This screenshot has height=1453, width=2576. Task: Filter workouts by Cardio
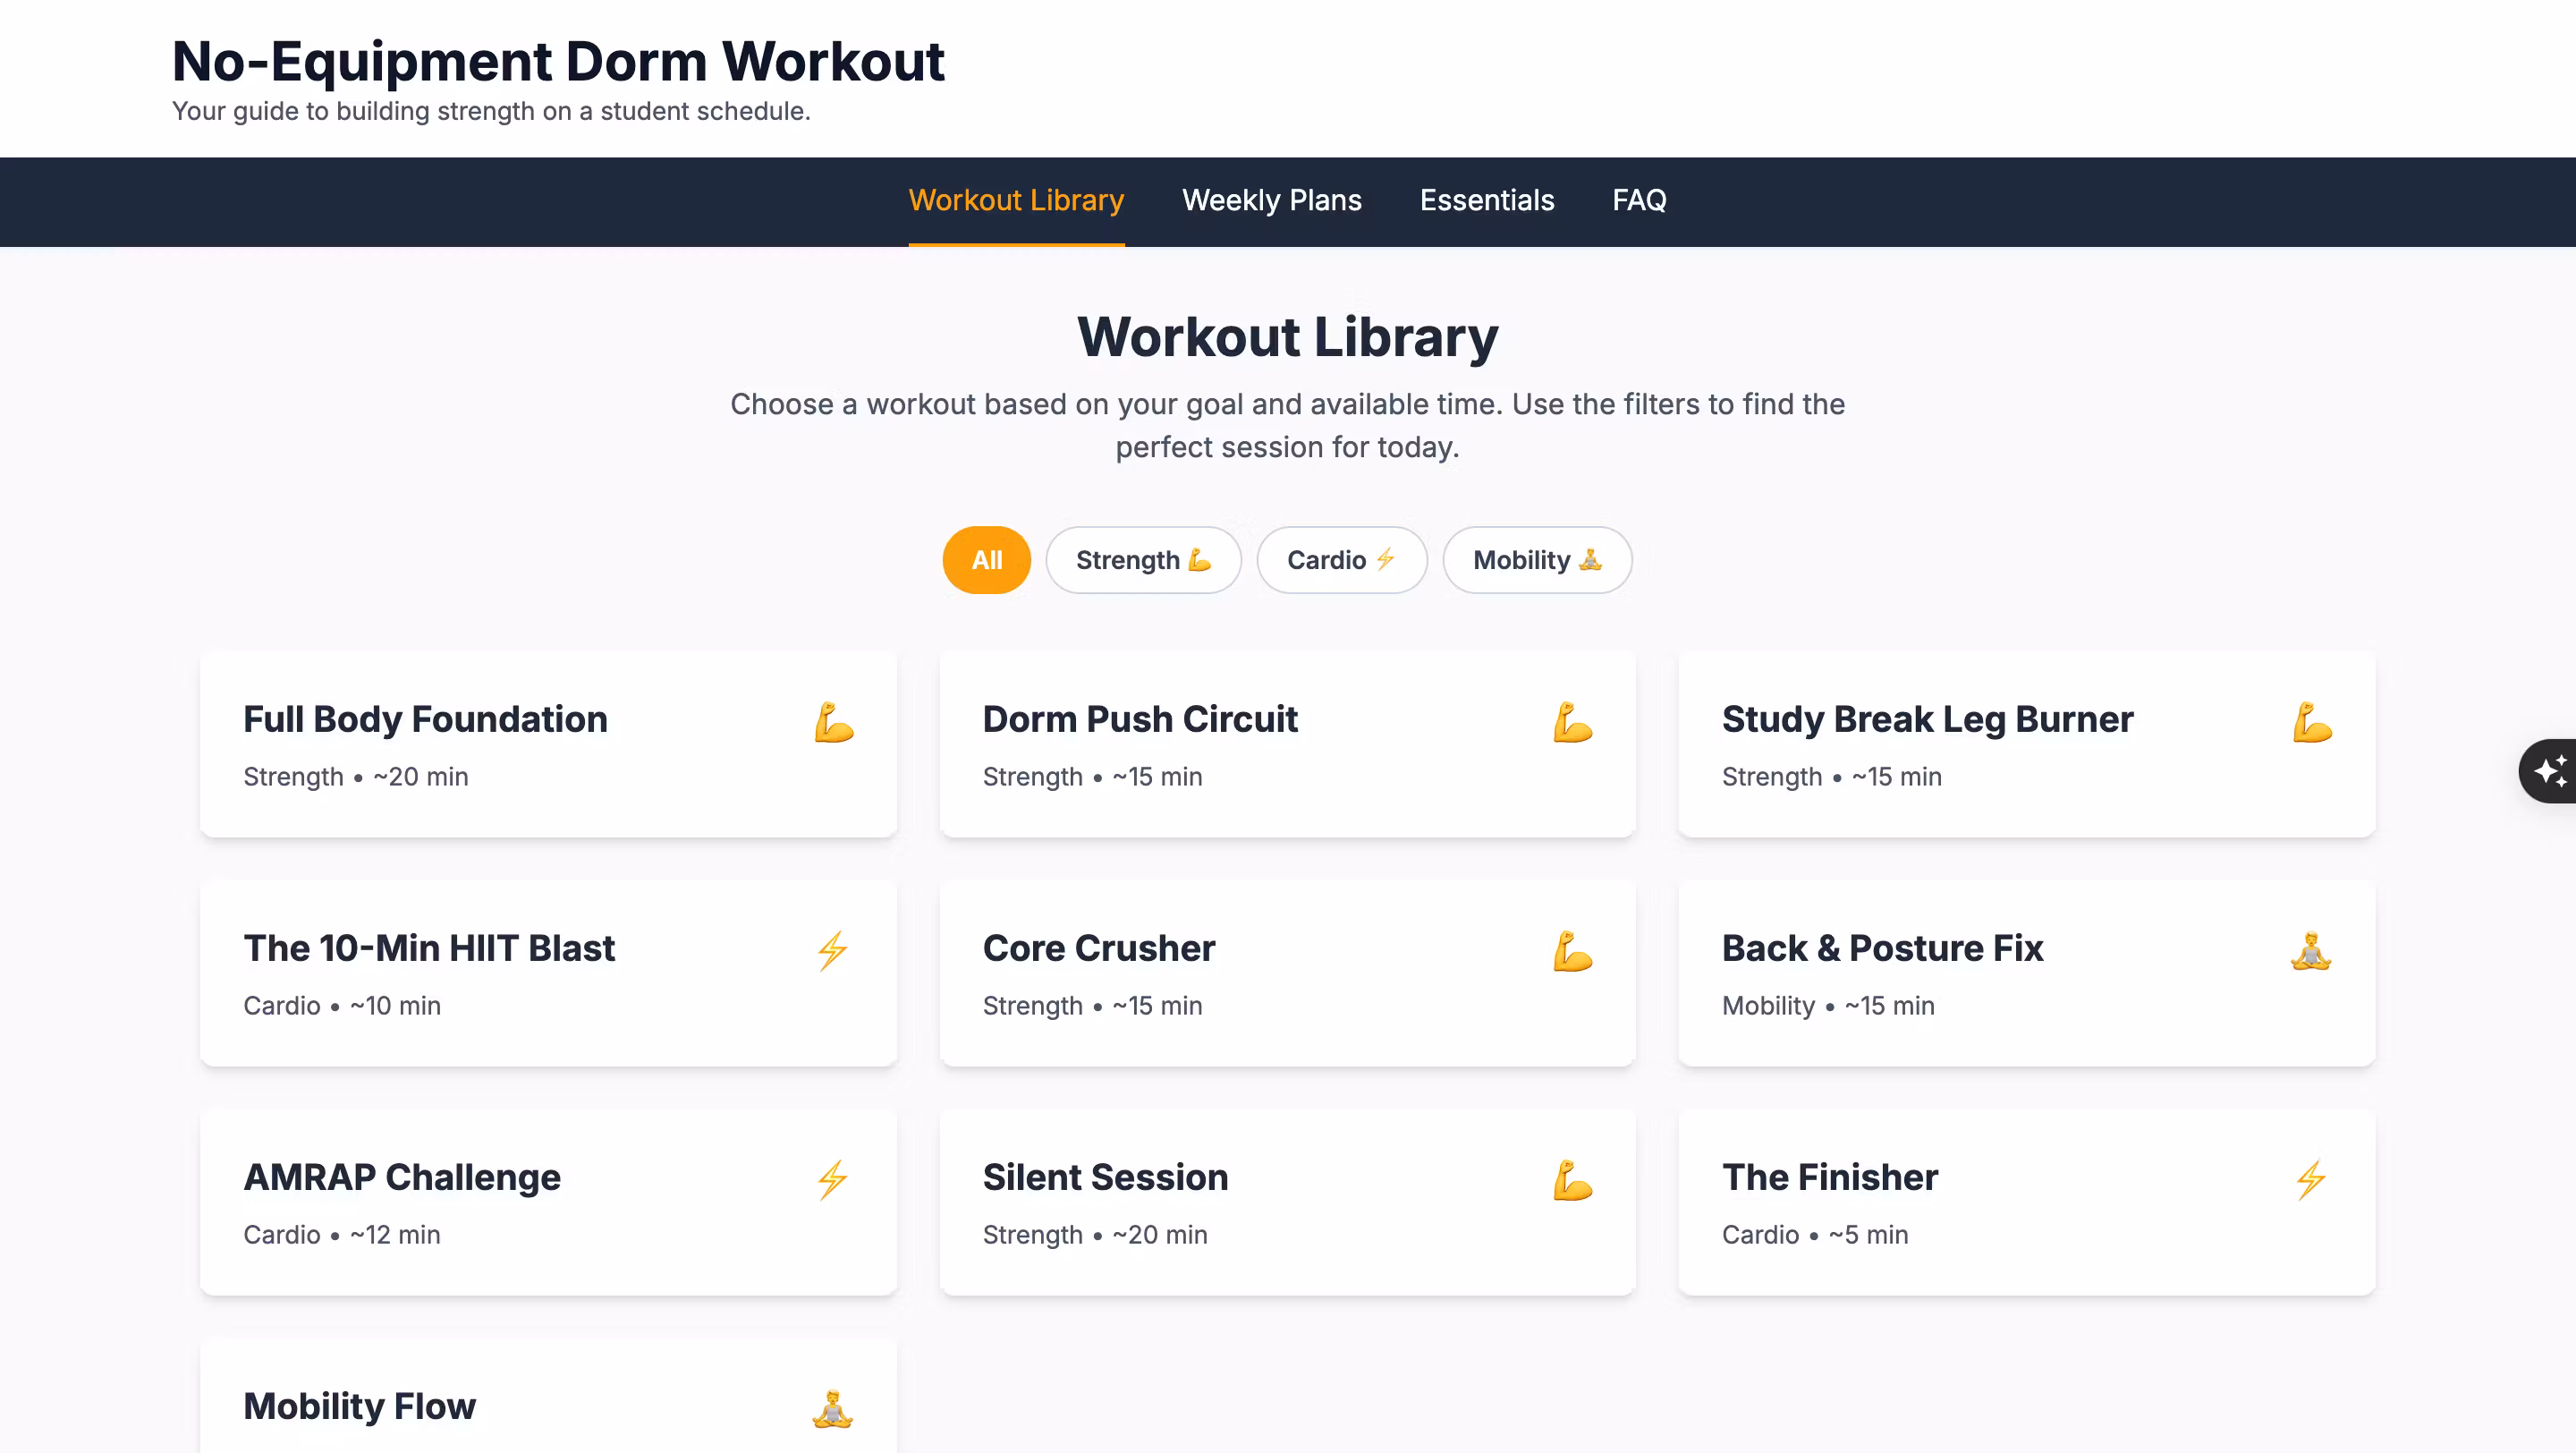(1341, 560)
